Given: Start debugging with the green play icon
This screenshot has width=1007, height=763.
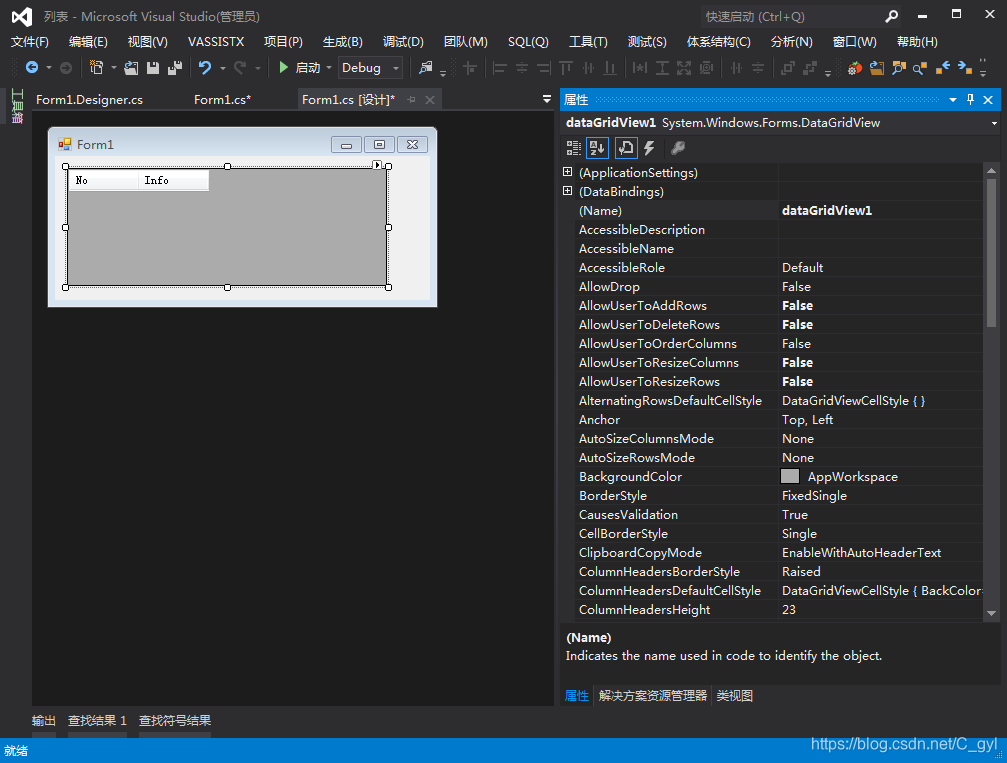Looking at the screenshot, I should click(x=283, y=67).
